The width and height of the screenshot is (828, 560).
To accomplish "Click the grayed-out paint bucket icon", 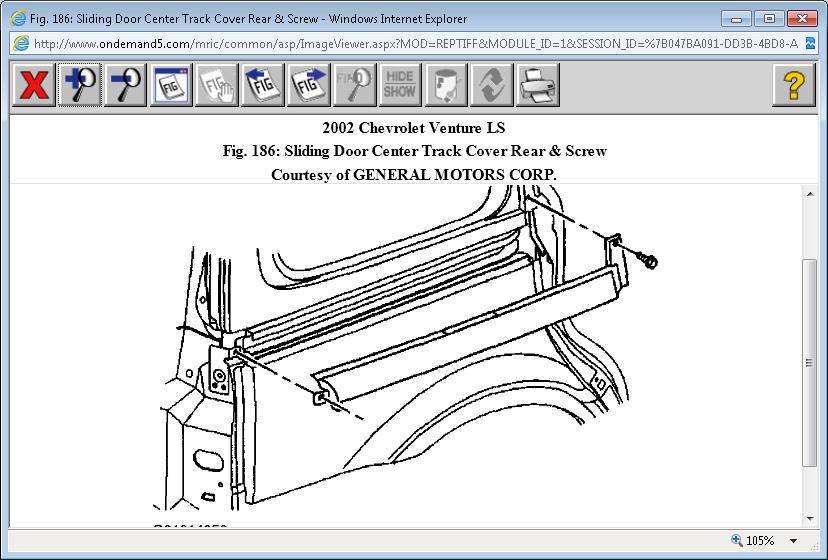I will click(x=446, y=85).
